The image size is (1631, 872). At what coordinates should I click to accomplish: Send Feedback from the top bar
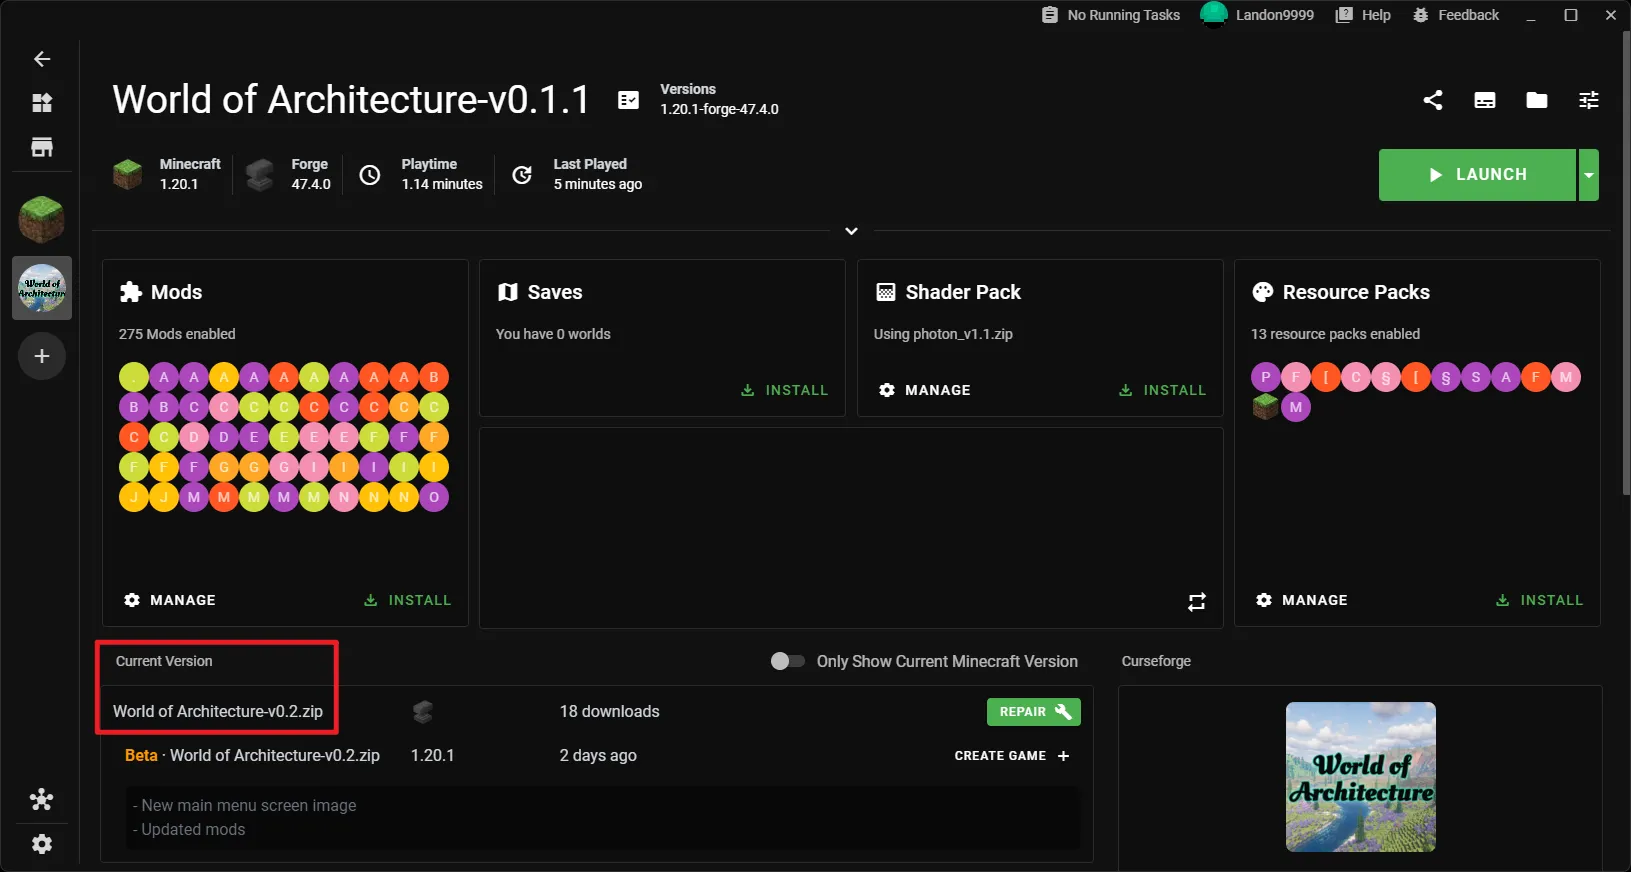click(1456, 15)
